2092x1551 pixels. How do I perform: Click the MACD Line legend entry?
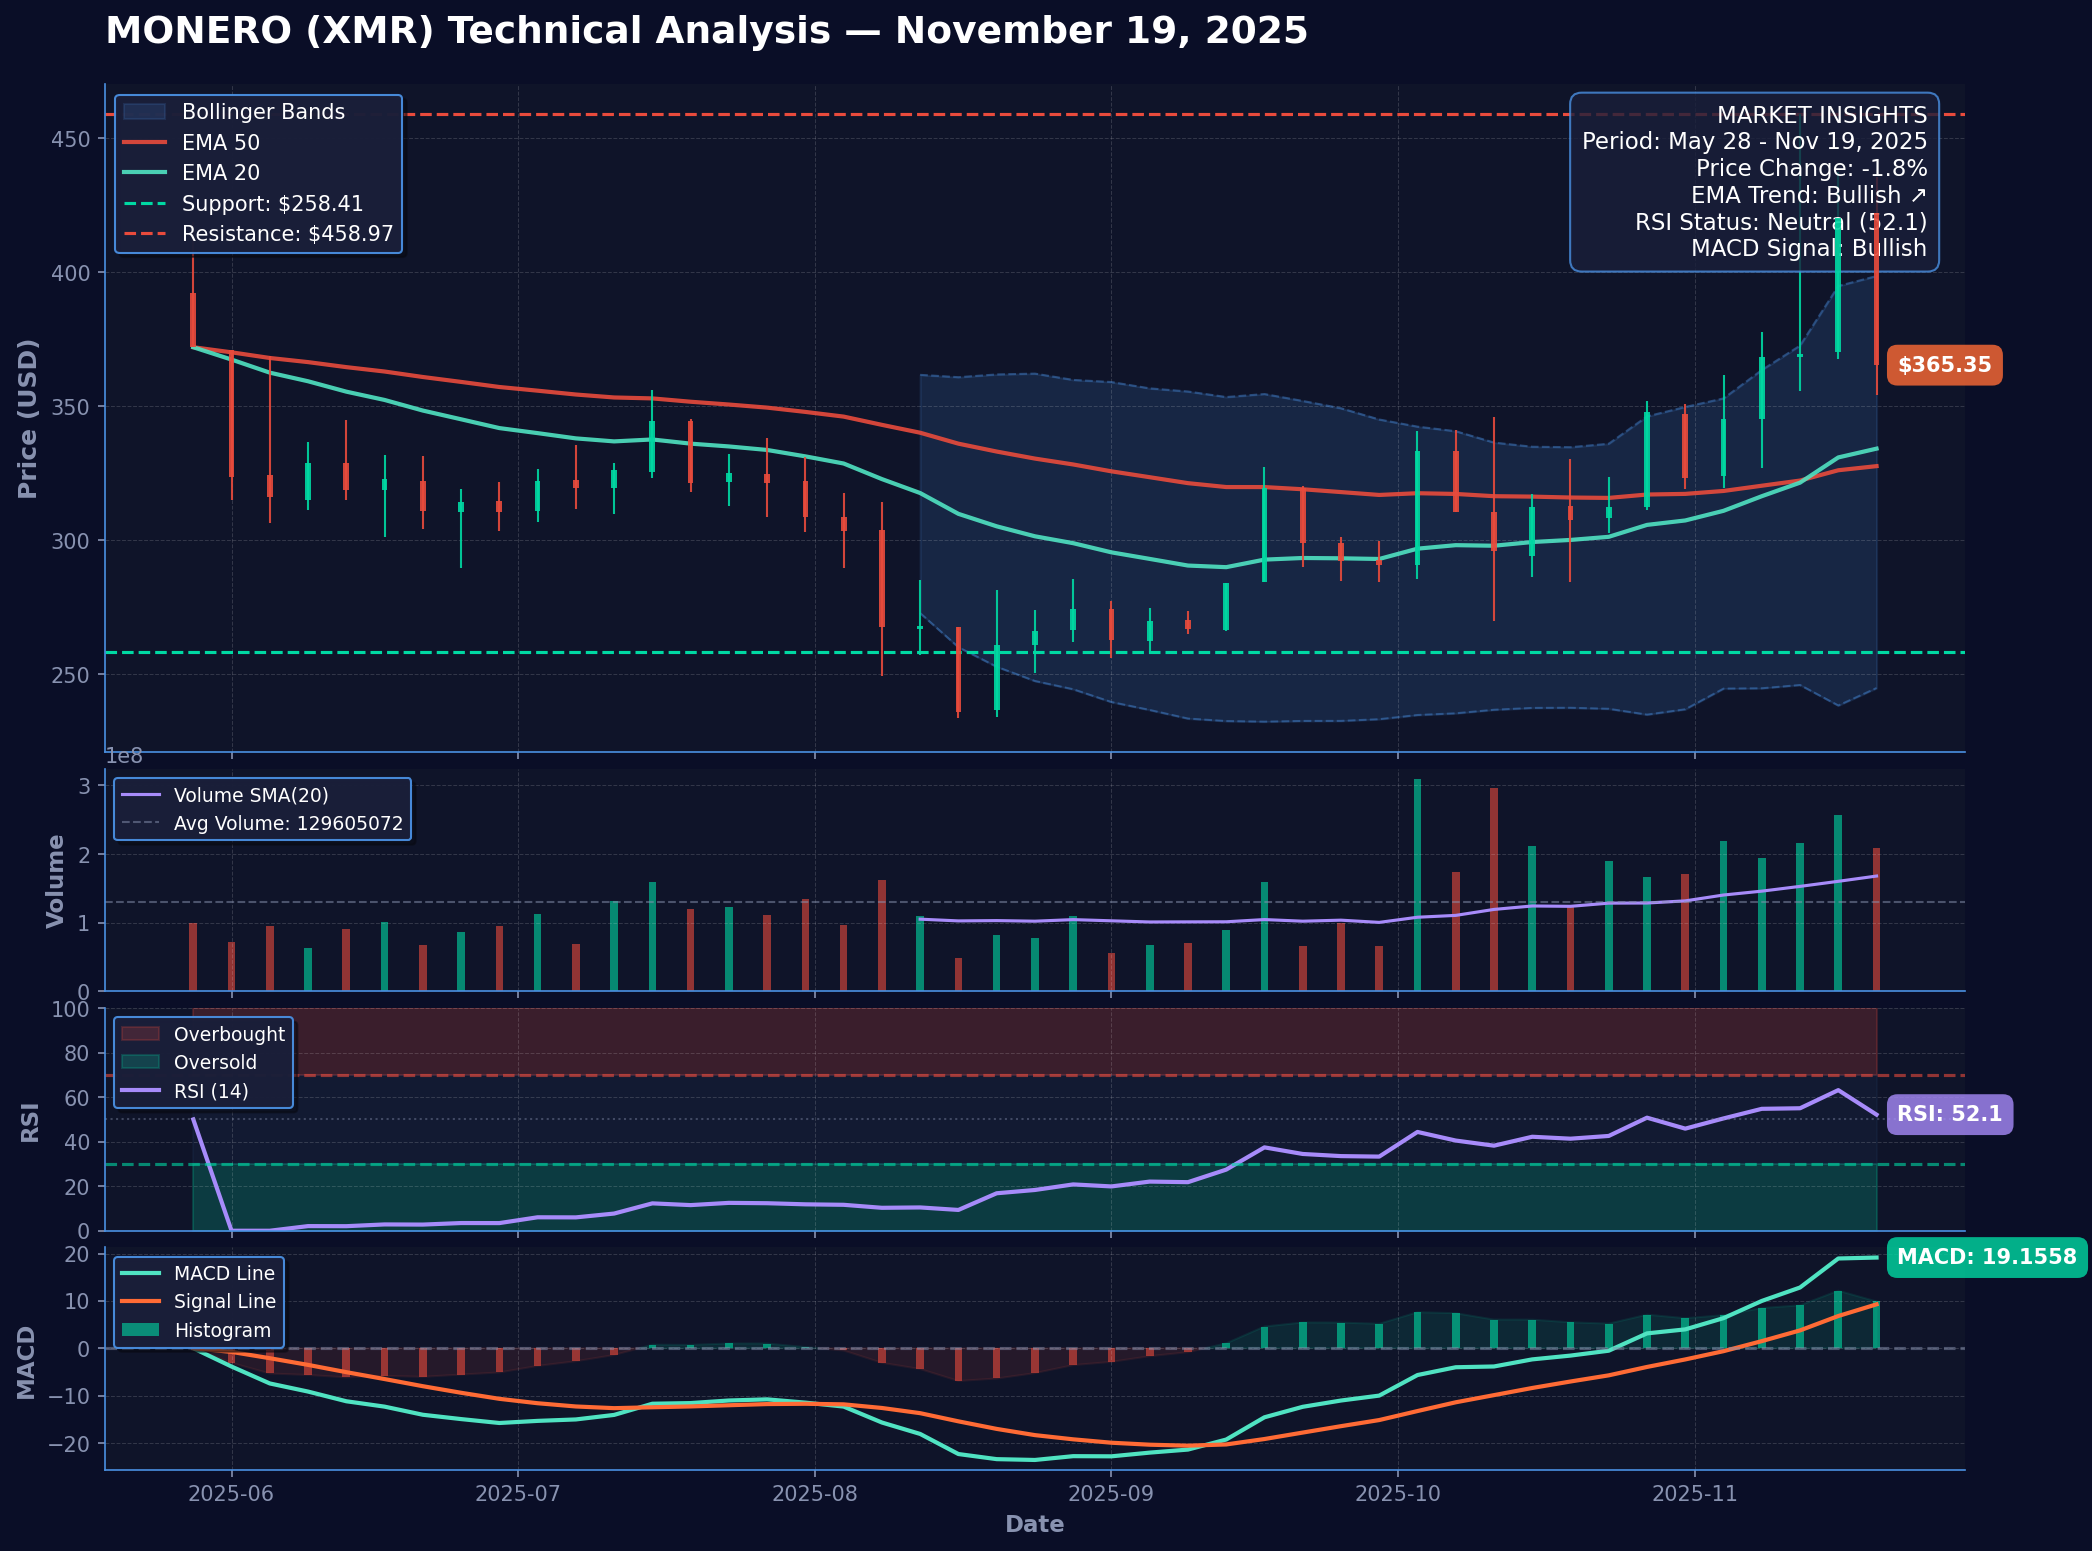223,1273
